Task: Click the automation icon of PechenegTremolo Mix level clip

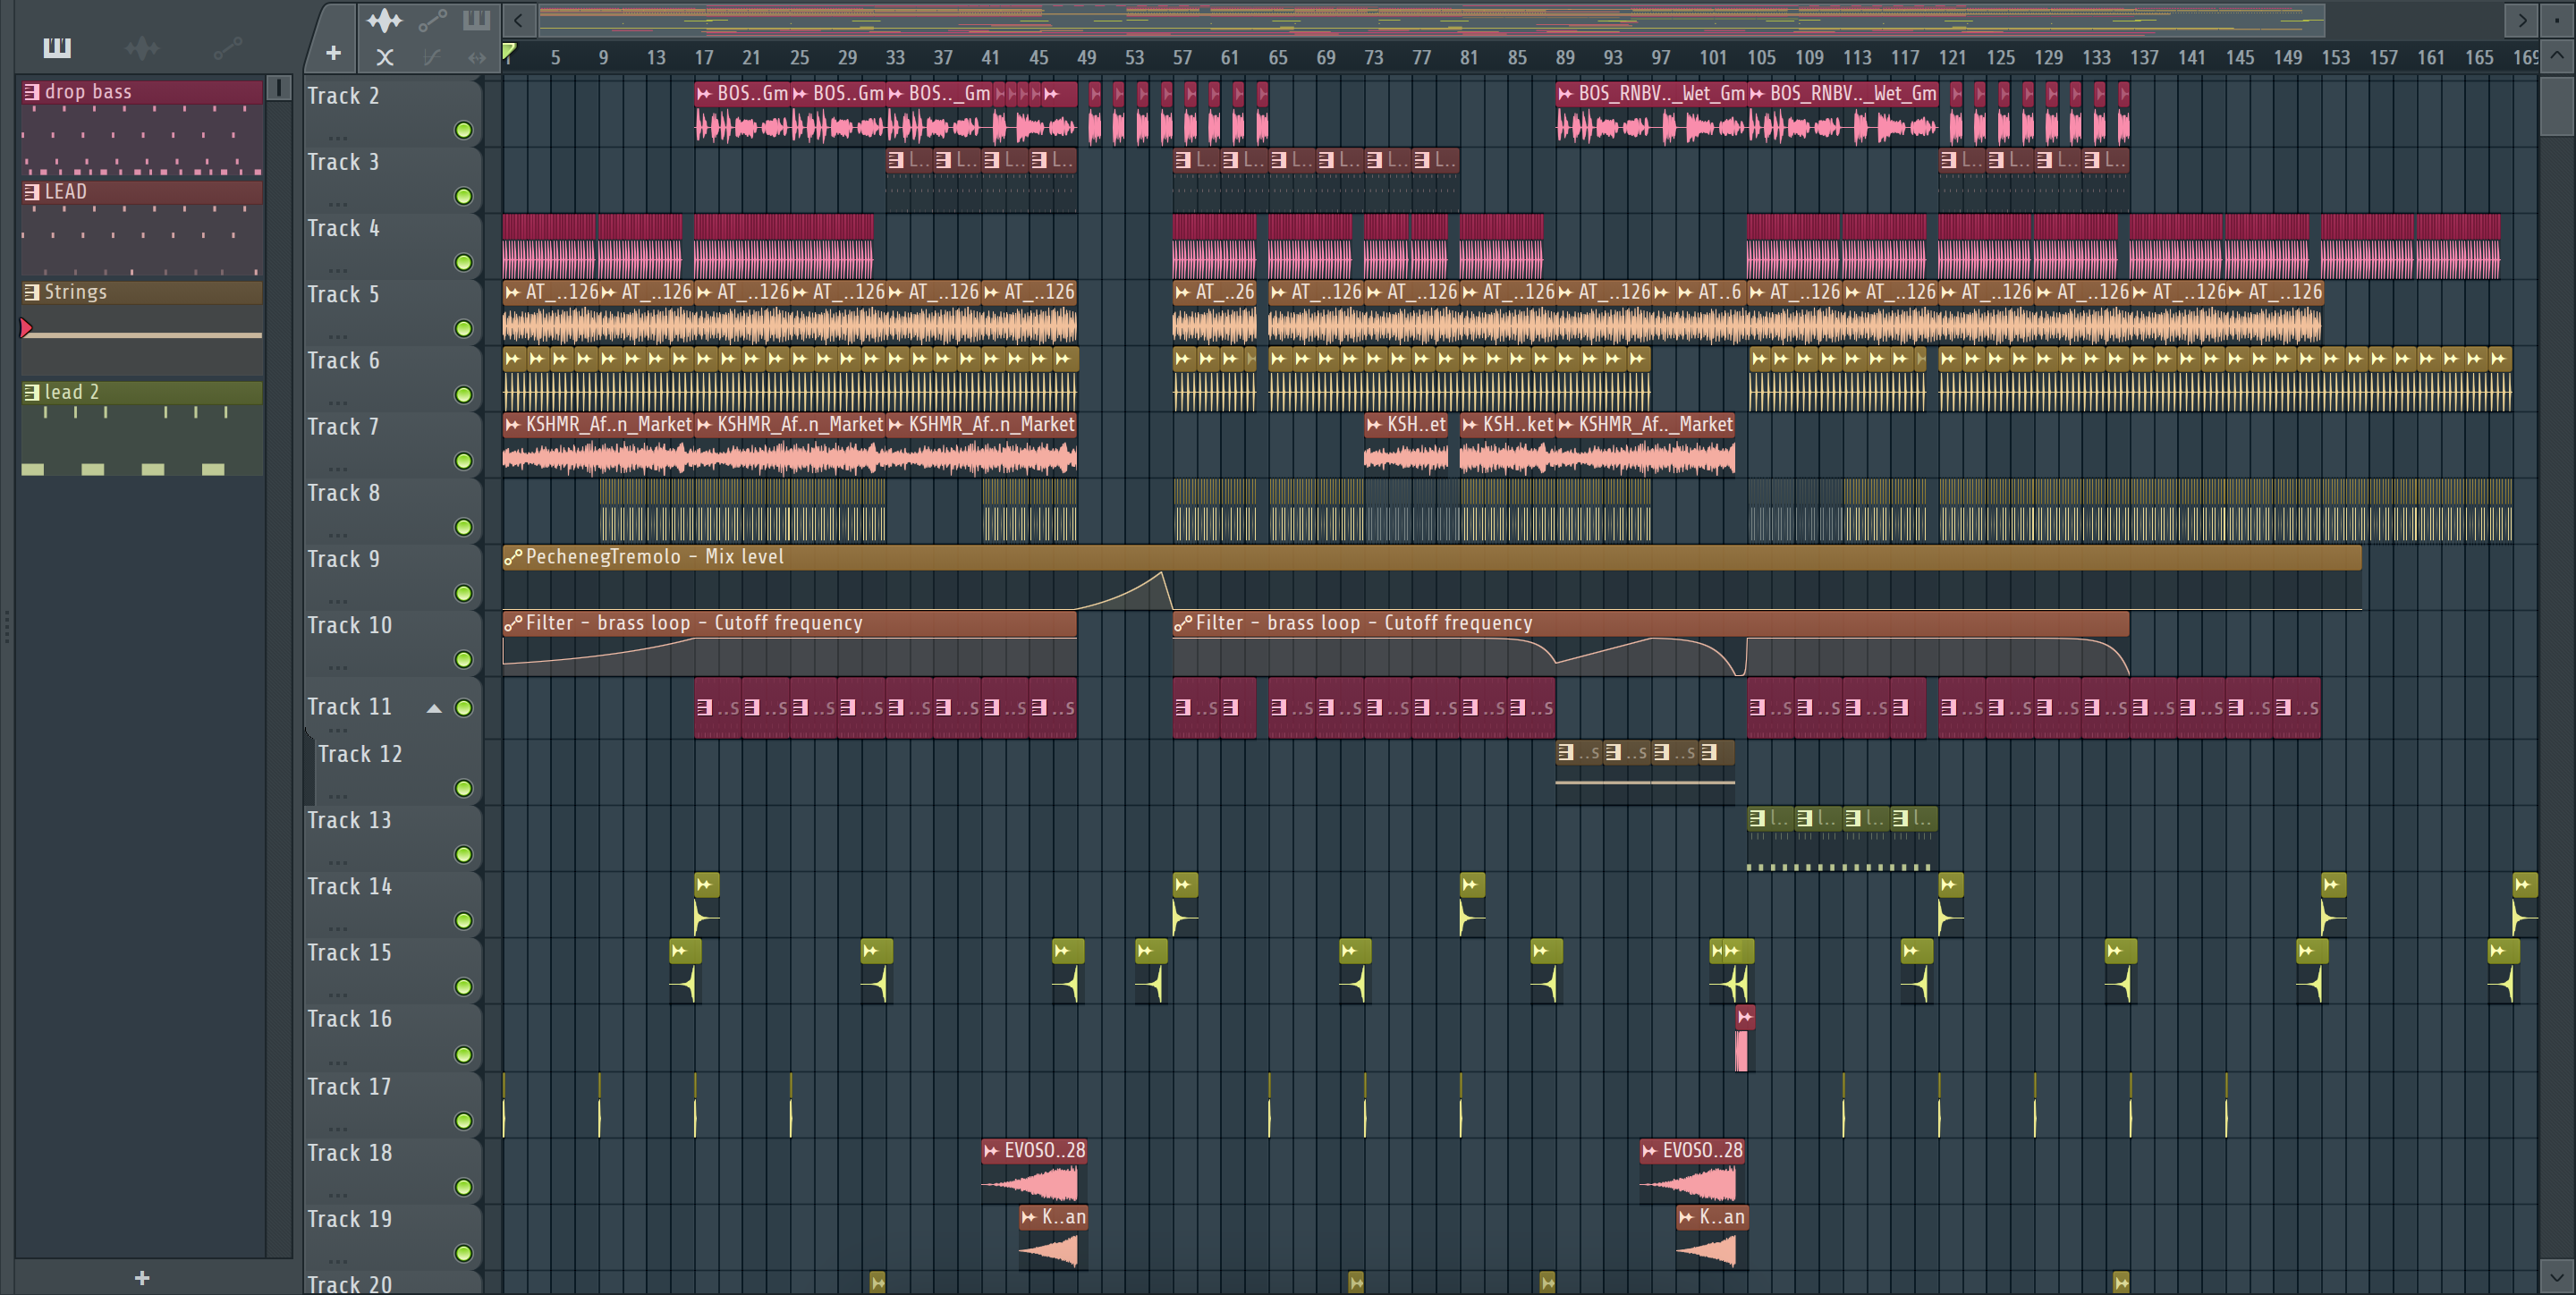Action: 513,557
